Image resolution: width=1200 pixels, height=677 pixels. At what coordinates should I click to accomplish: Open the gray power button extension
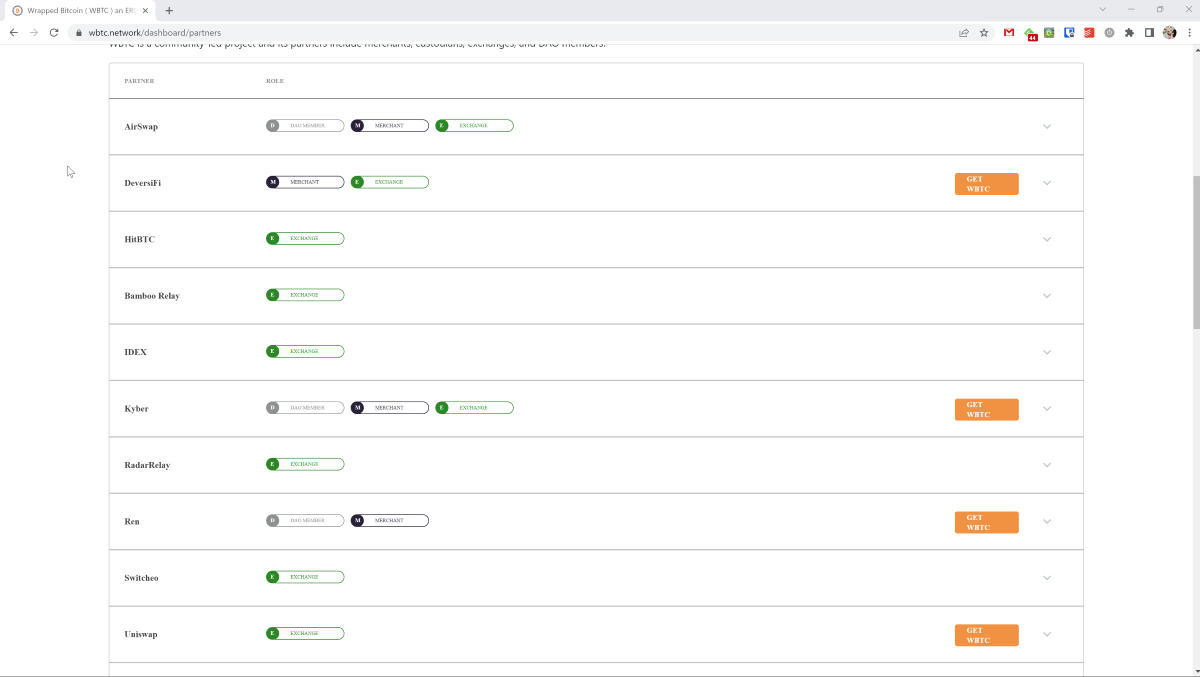(1109, 32)
